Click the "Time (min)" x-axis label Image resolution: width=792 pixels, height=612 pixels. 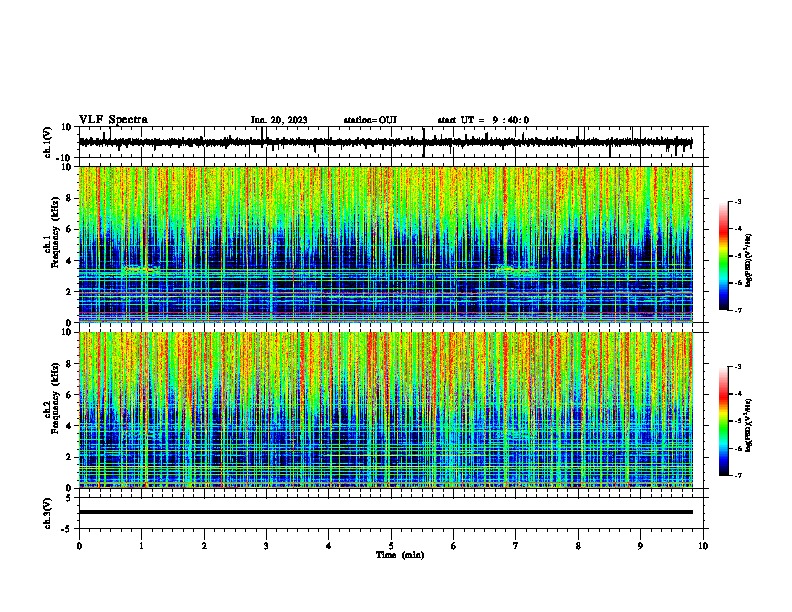[x=400, y=555]
